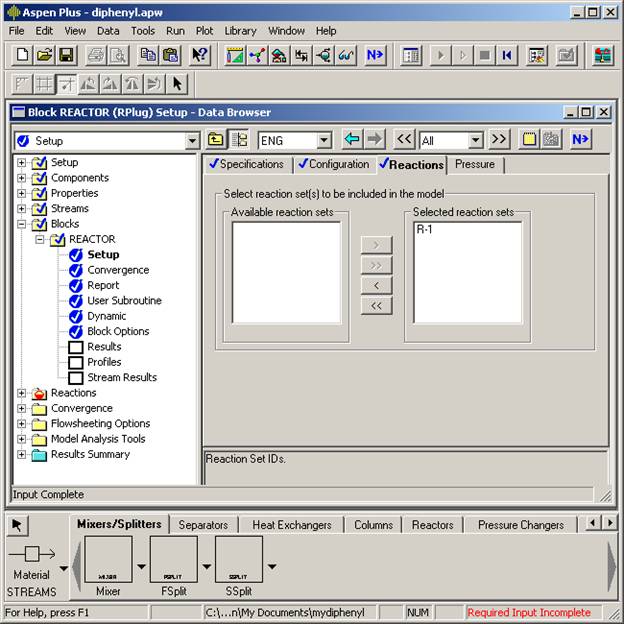Screen dimensions: 624x624
Task: Click the context help question-mark icon
Action: 200,55
